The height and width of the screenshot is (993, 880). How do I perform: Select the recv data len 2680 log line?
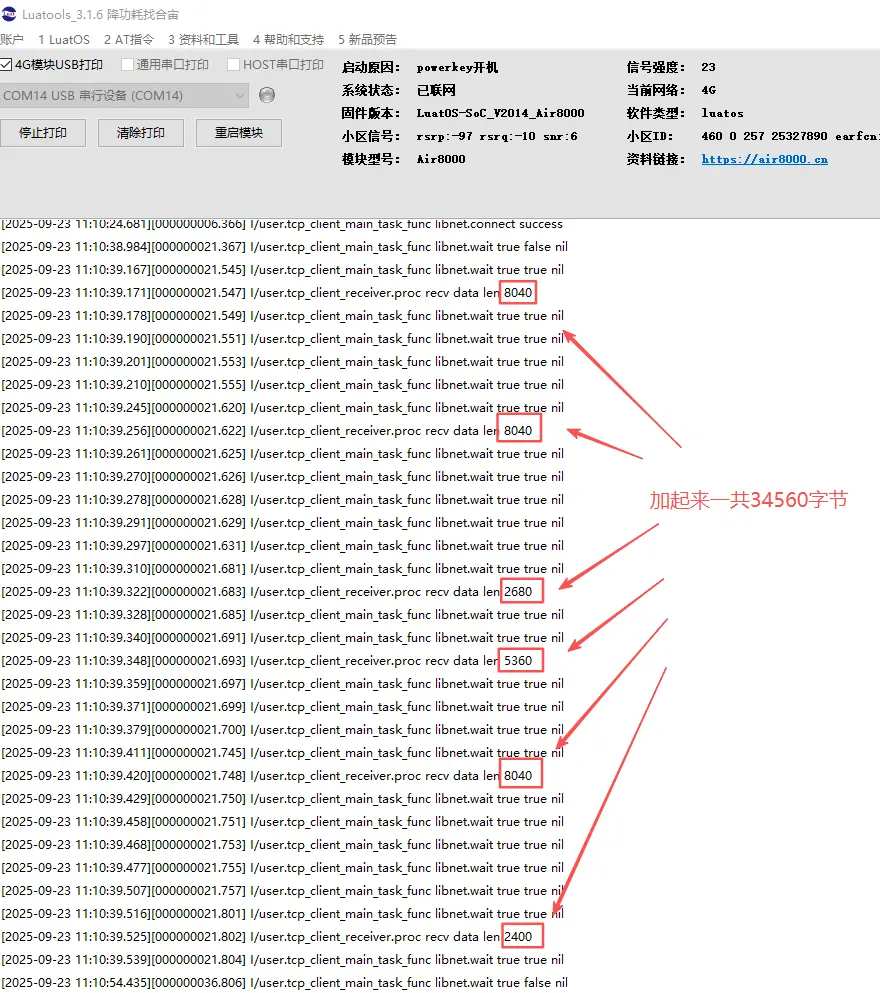pyautogui.click(x=268, y=591)
